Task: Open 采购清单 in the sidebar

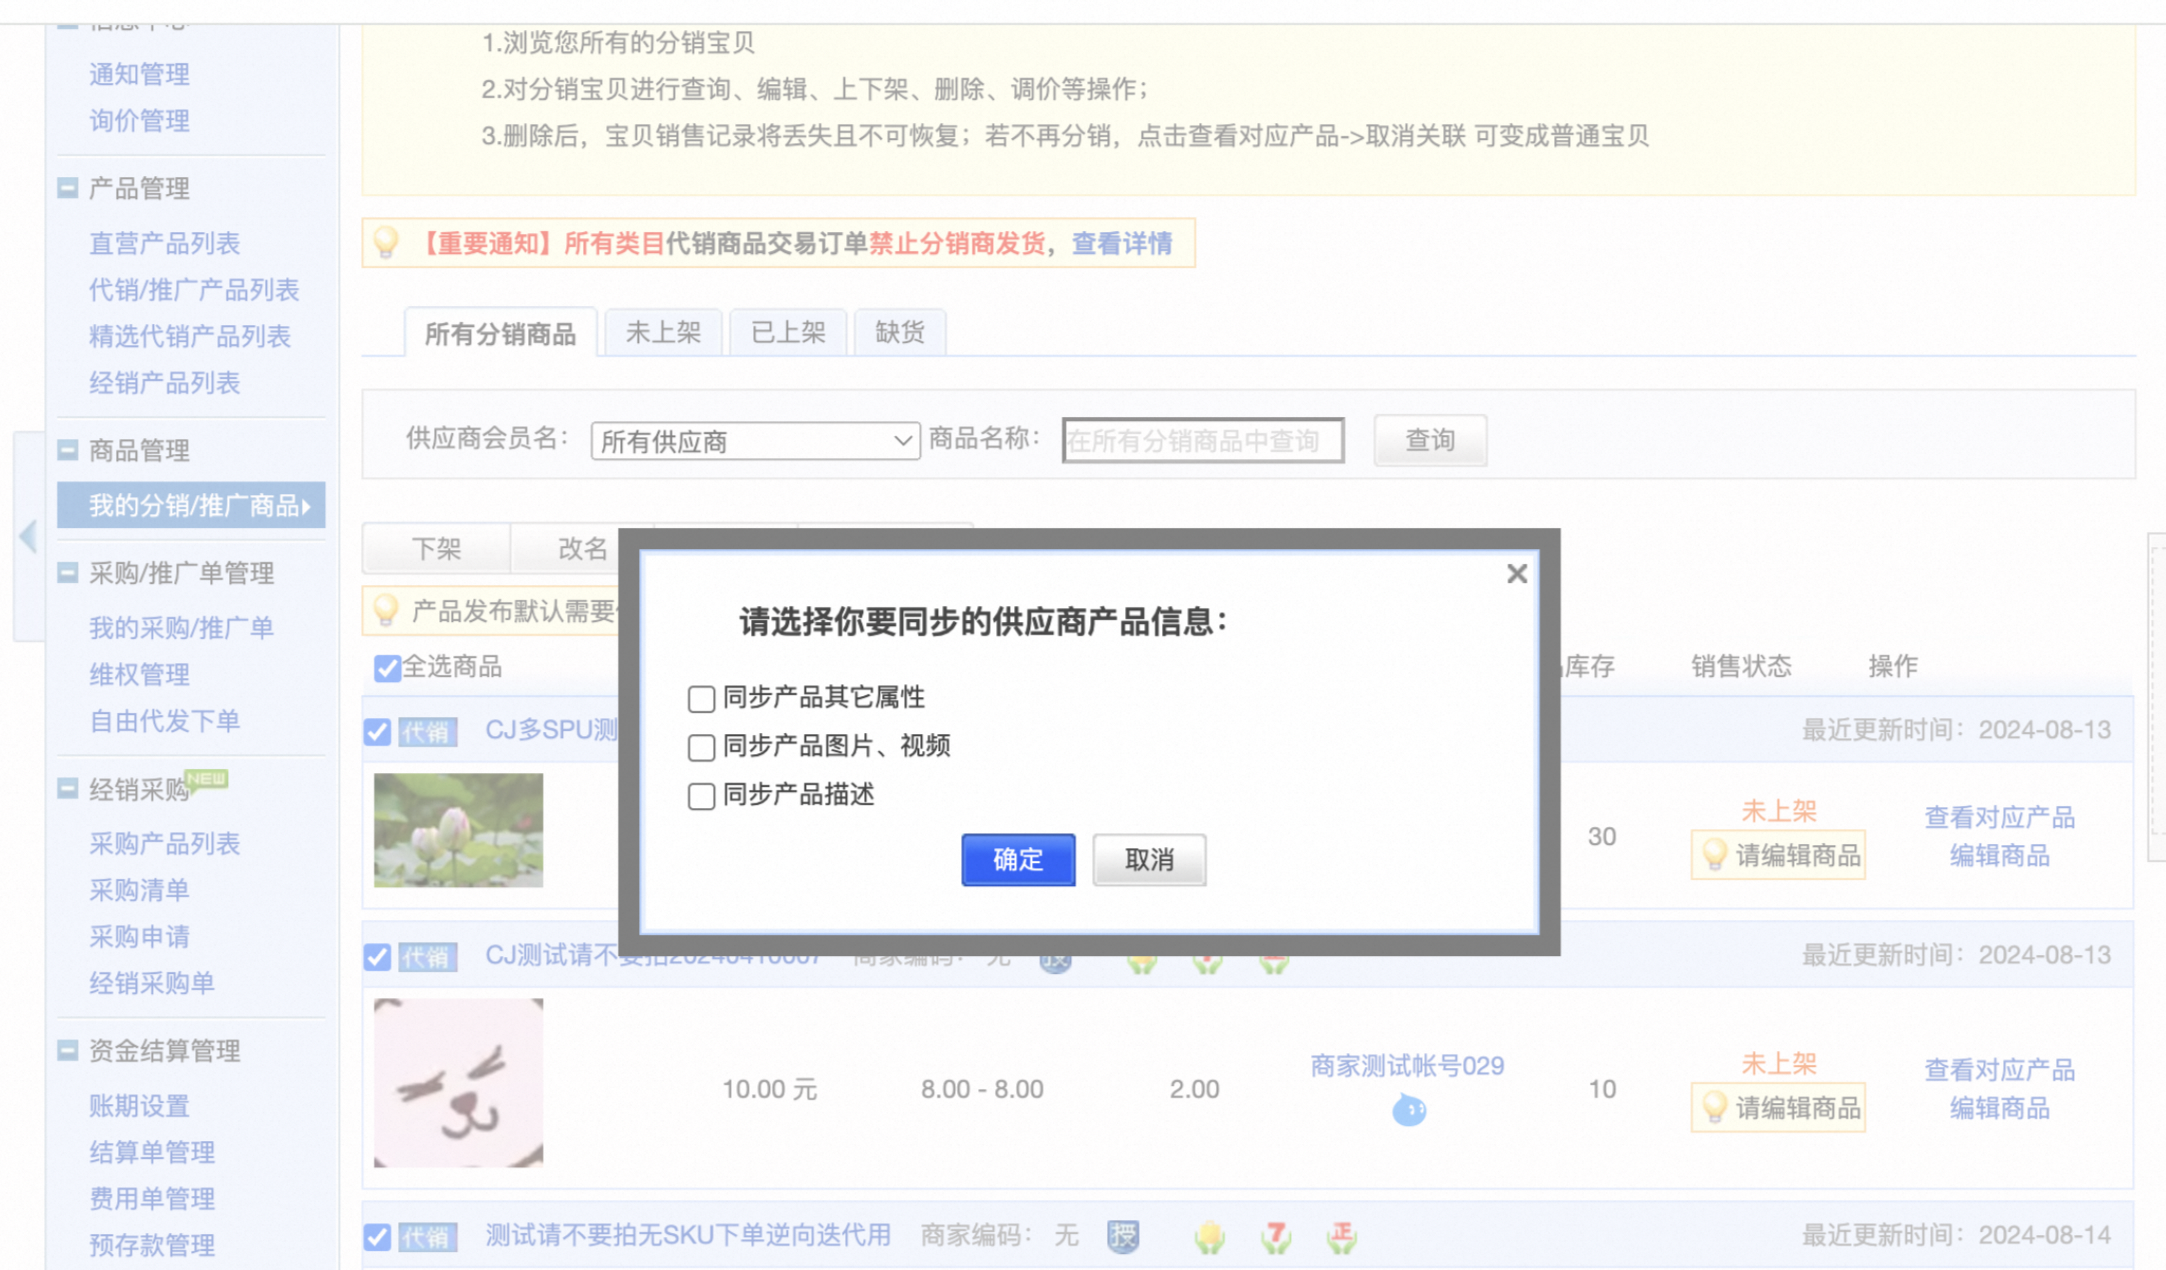Action: point(139,890)
